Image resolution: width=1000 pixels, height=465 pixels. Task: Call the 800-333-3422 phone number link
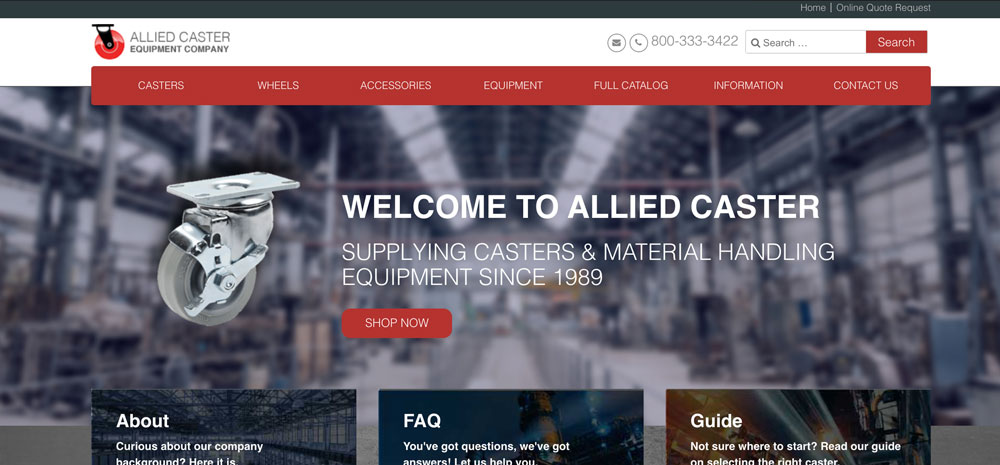695,41
